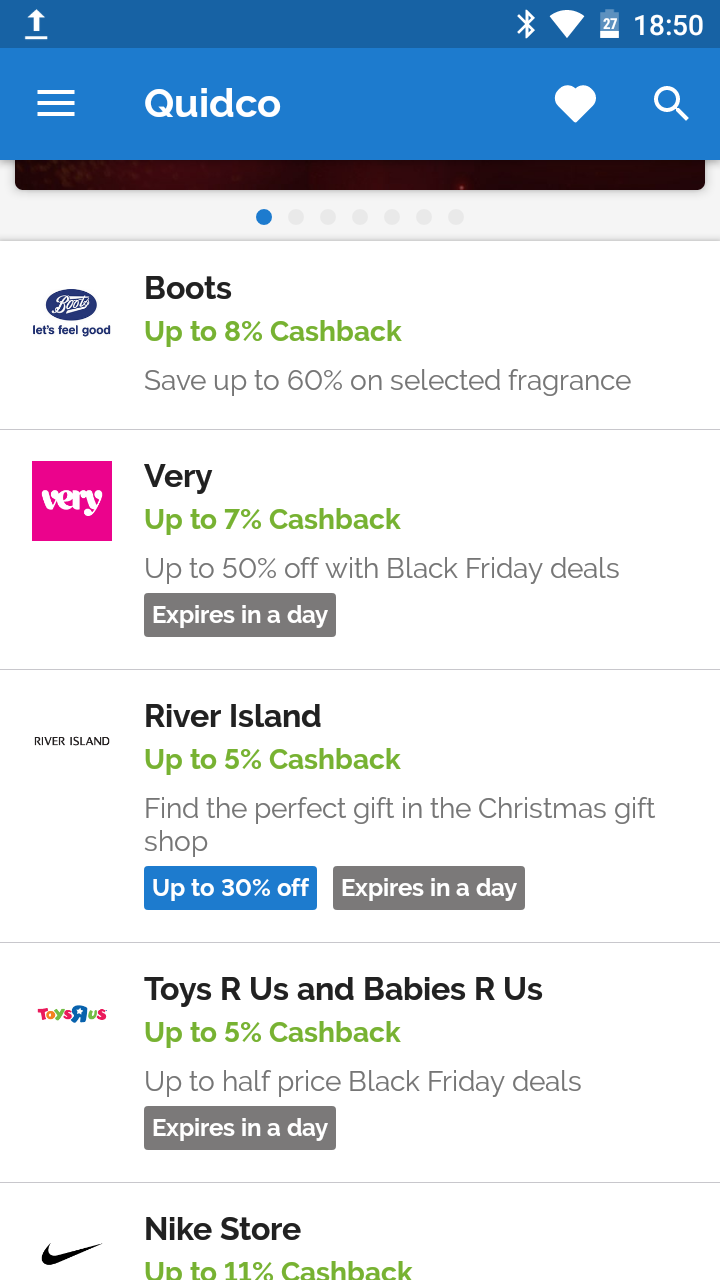Select the last carousel page dot

tap(456, 217)
